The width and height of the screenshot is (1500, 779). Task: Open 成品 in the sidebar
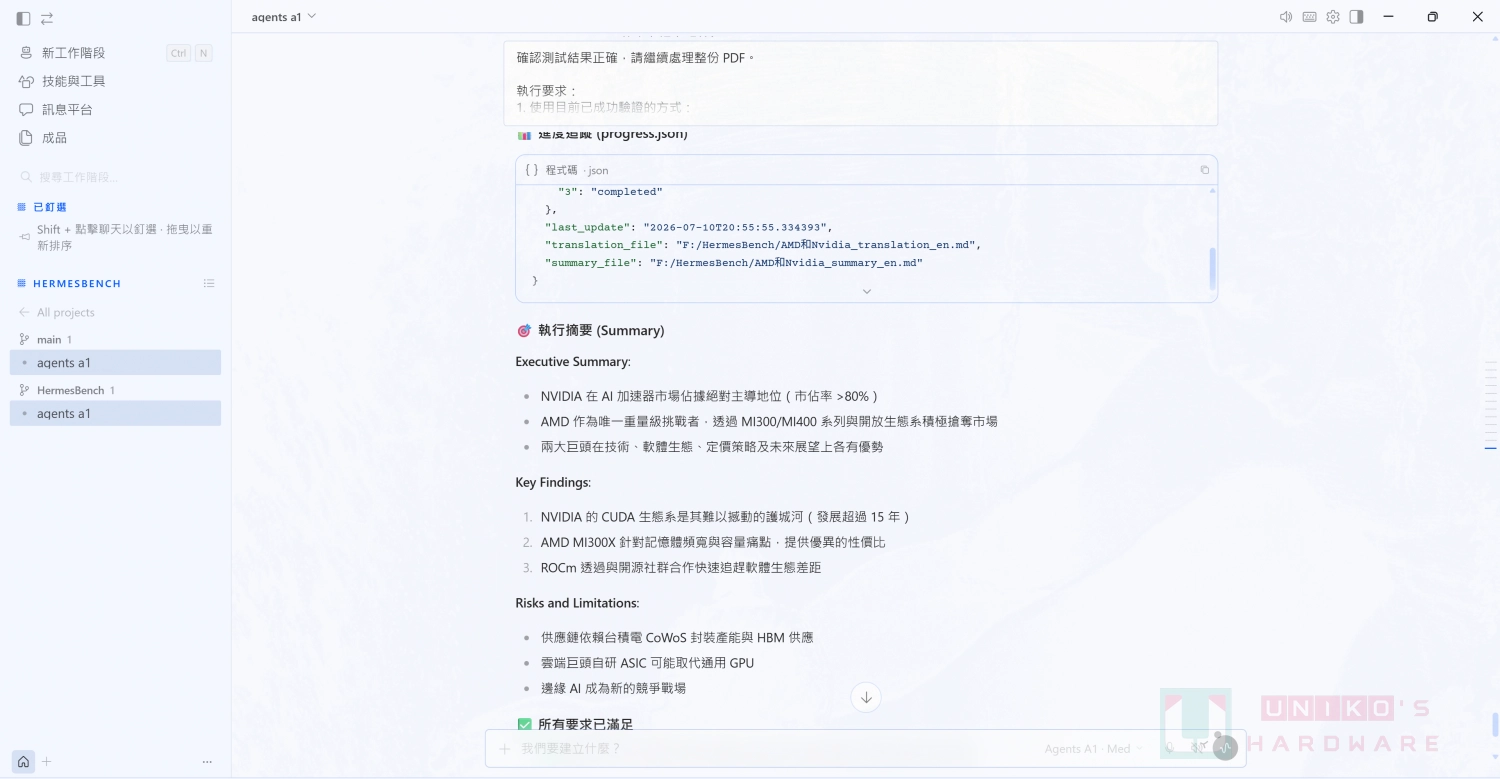click(x=115, y=137)
